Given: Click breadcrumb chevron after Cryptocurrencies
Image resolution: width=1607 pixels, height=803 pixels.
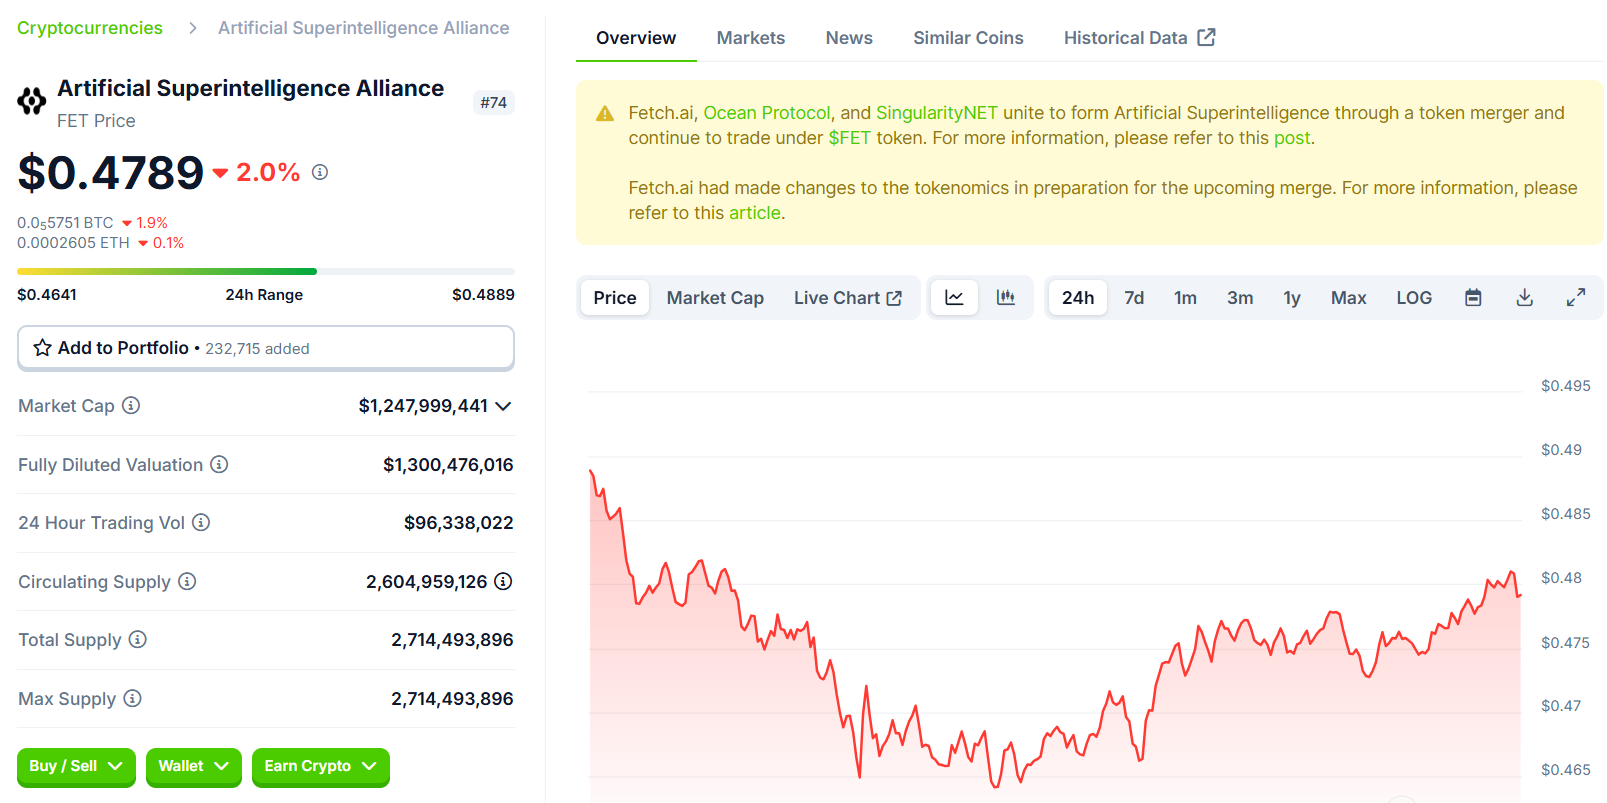Looking at the screenshot, I should click(193, 28).
